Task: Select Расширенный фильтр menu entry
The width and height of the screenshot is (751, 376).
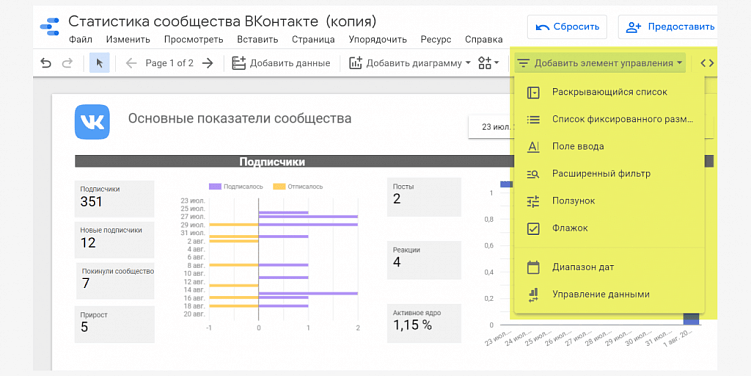Action: pos(609,174)
